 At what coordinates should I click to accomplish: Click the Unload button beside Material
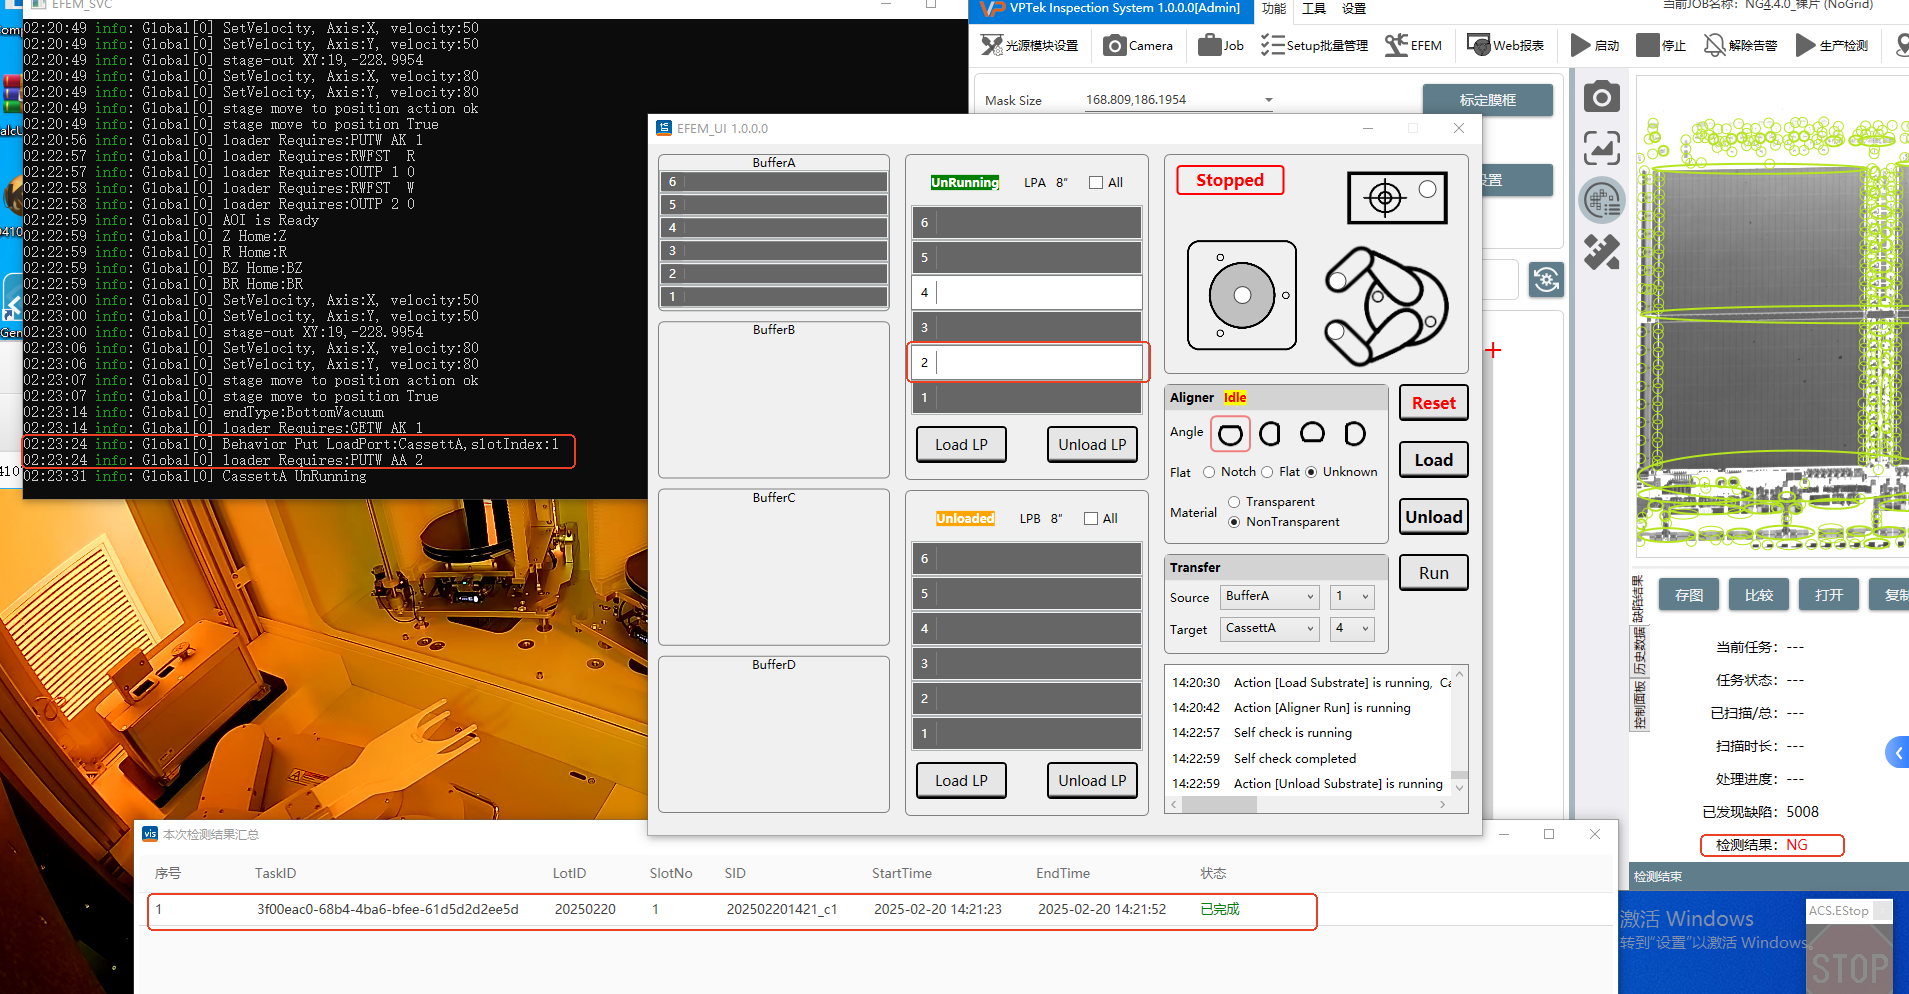click(x=1434, y=517)
